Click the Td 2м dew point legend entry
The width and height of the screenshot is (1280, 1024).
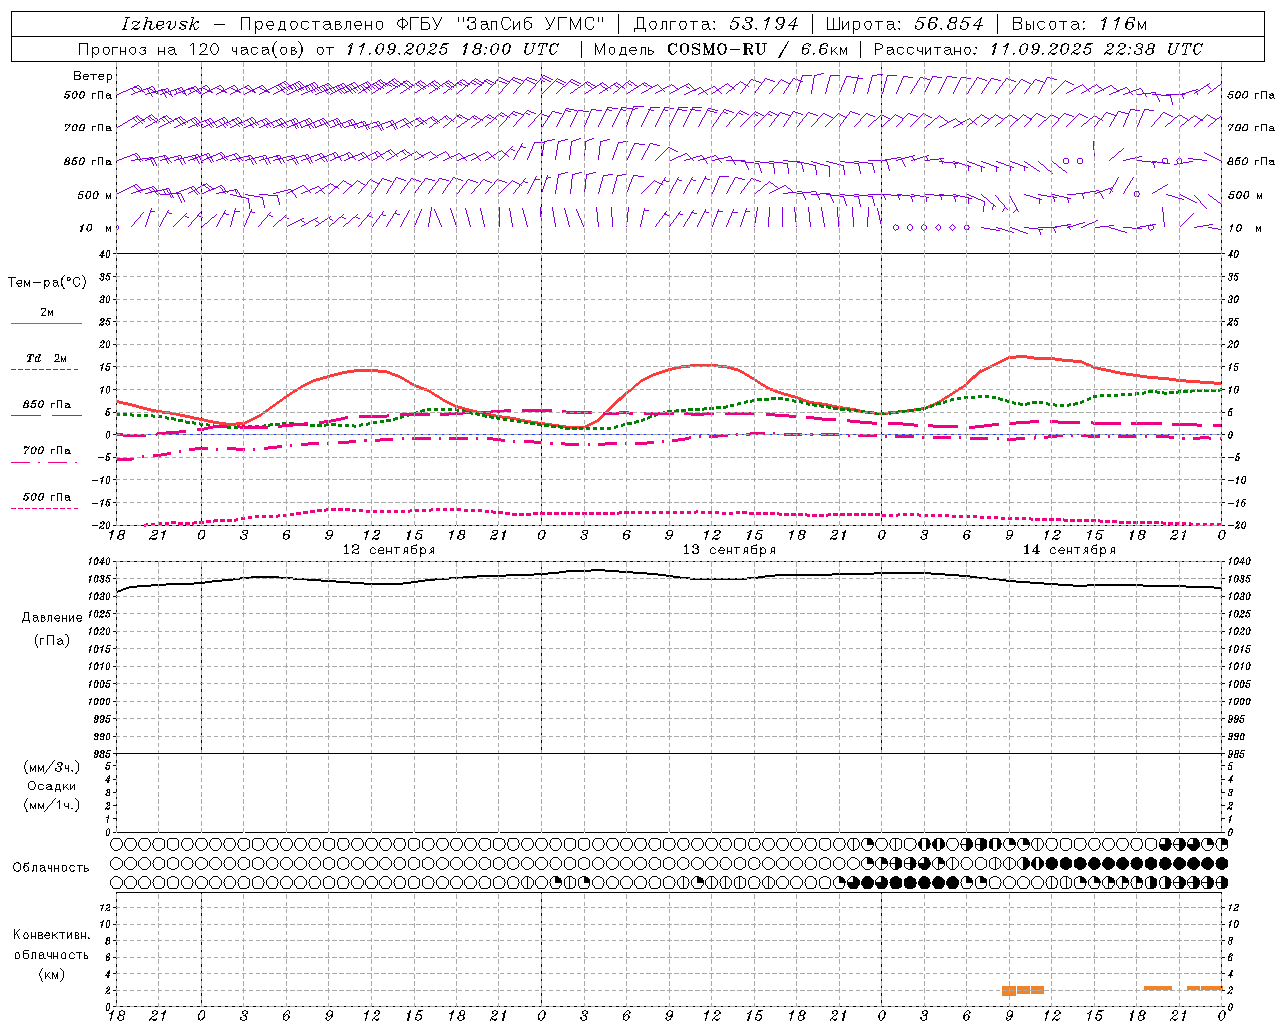tap(47, 358)
